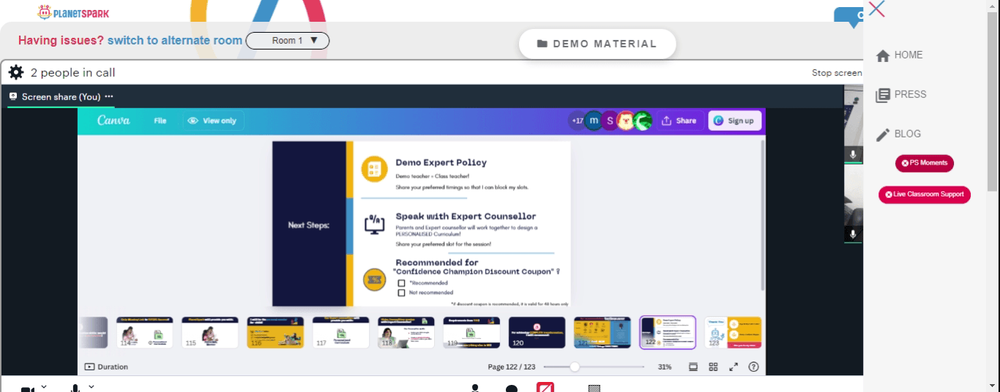Open screen share options three dots

pyautogui.click(x=109, y=96)
